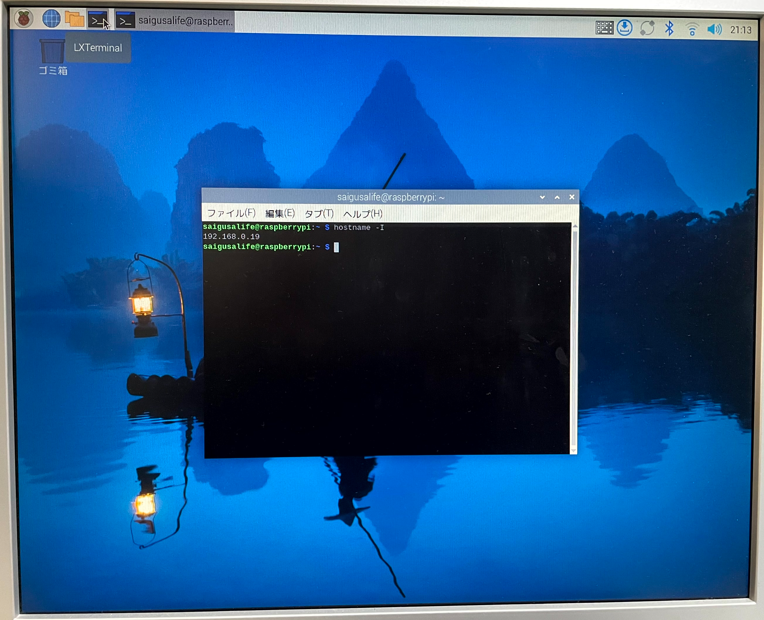The image size is (764, 620).
Task: Click the clock showing 21:13
Action: click(741, 30)
